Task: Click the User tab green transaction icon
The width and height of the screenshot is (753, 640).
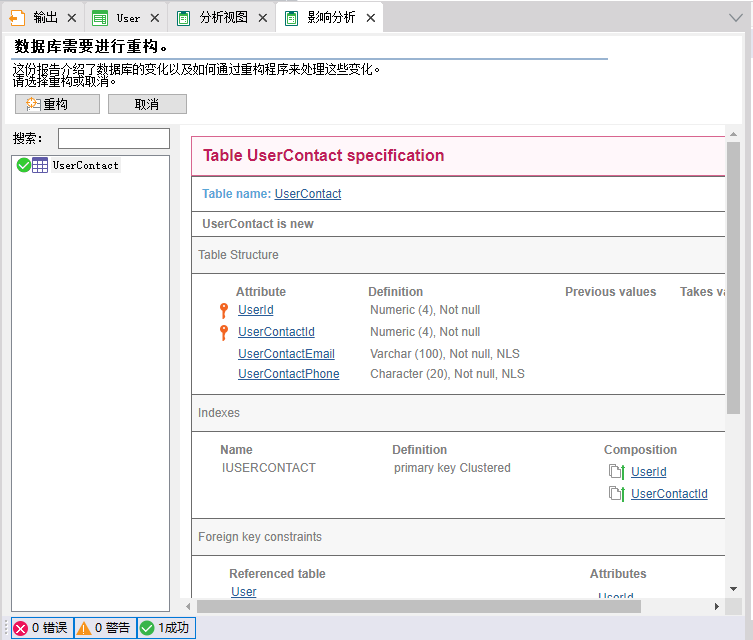Action: click(100, 18)
